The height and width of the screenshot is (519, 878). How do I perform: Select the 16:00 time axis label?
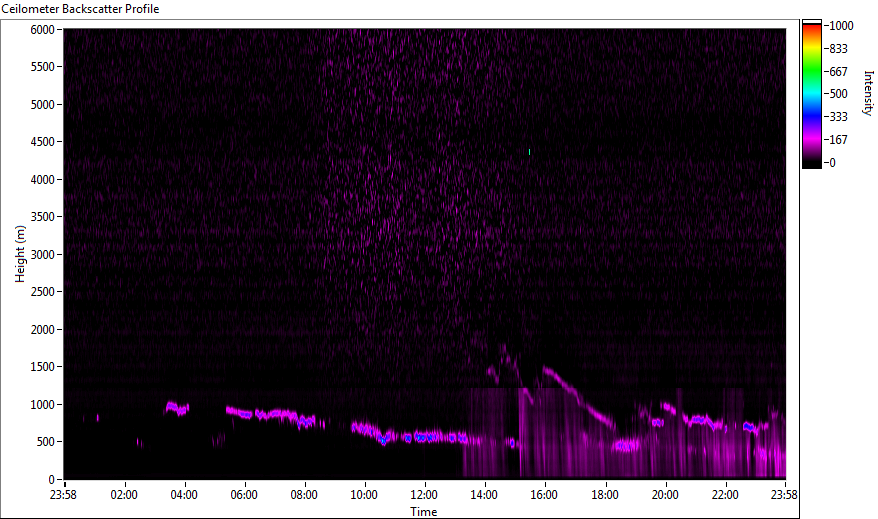(544, 495)
